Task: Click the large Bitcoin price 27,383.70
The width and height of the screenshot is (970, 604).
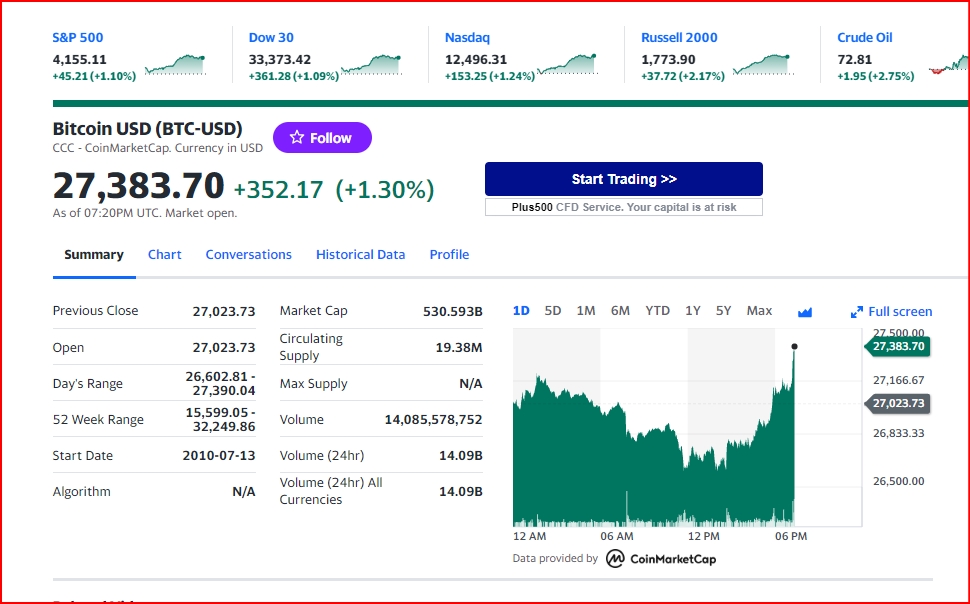Action: click(x=139, y=186)
